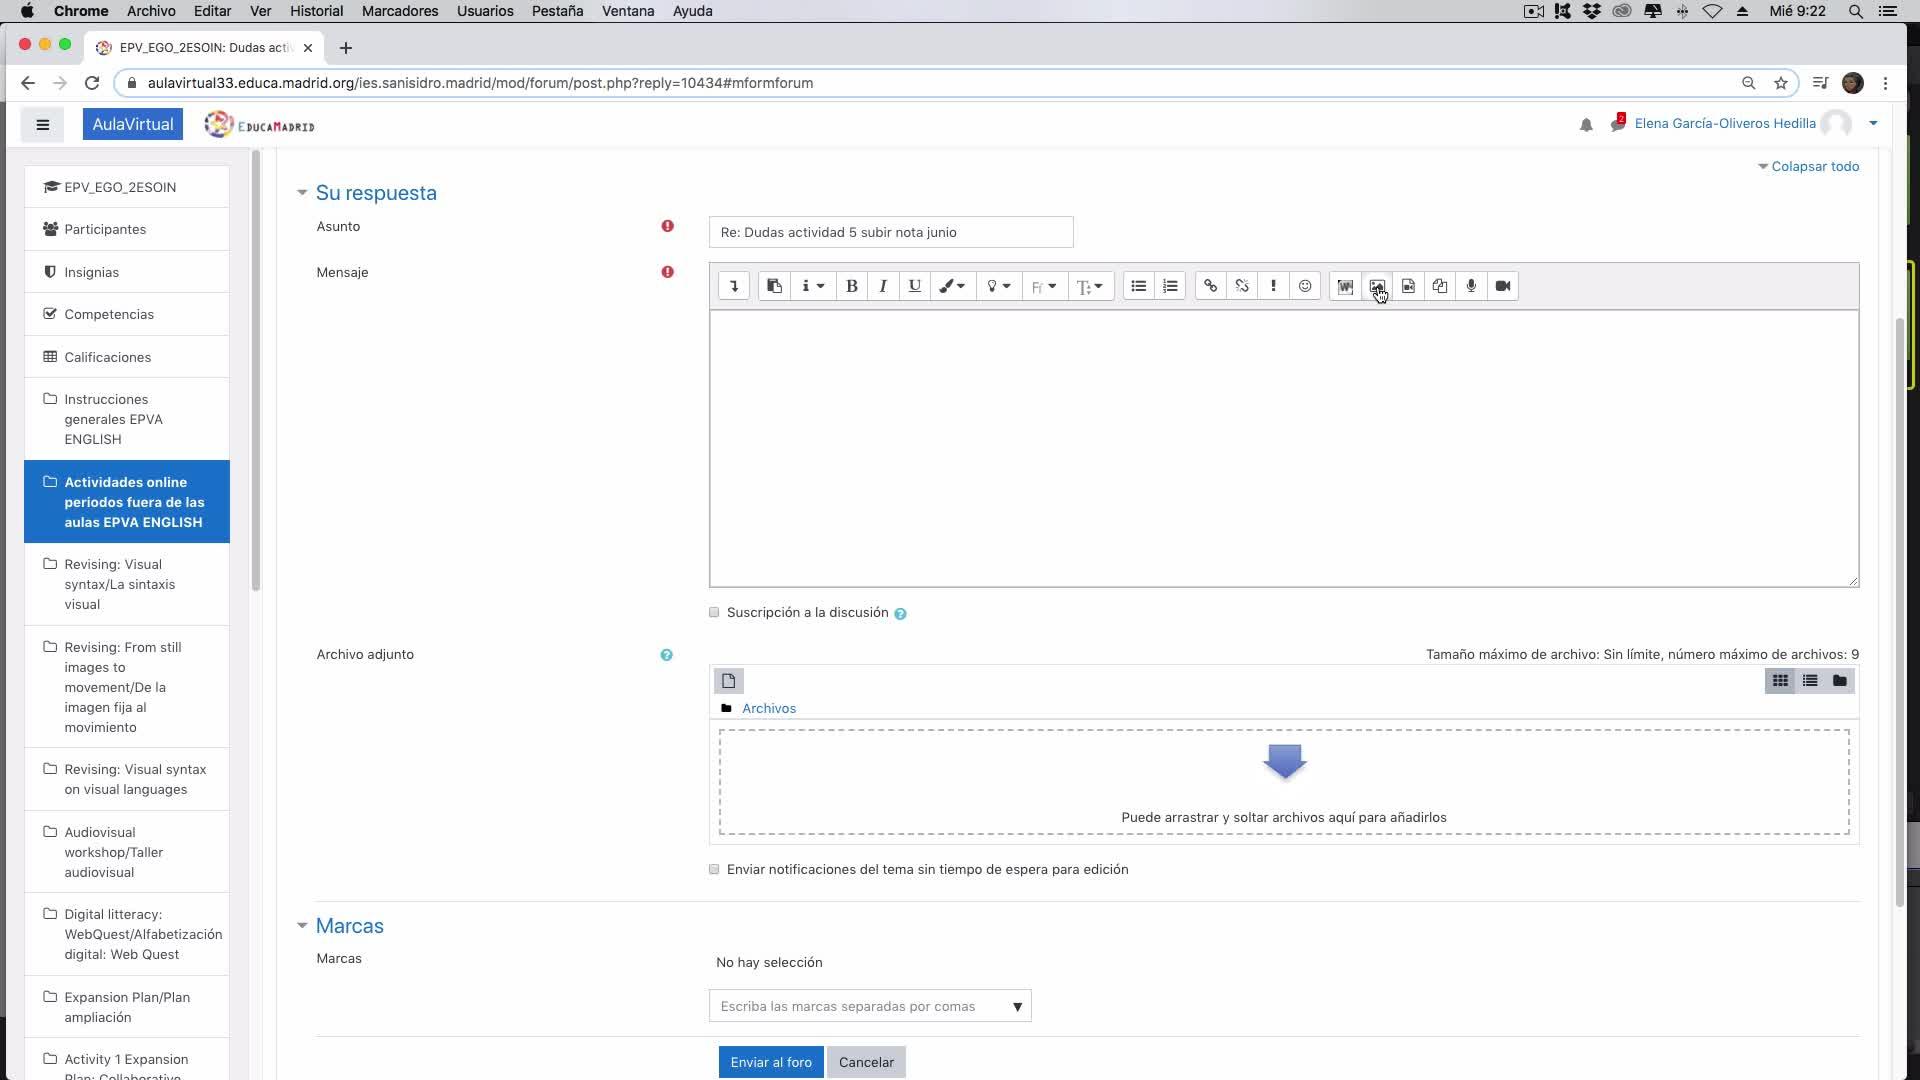This screenshot has height=1080, width=1920.
Task: Check Enviar notificaciones sin tiempo de espera
Action: 714,869
